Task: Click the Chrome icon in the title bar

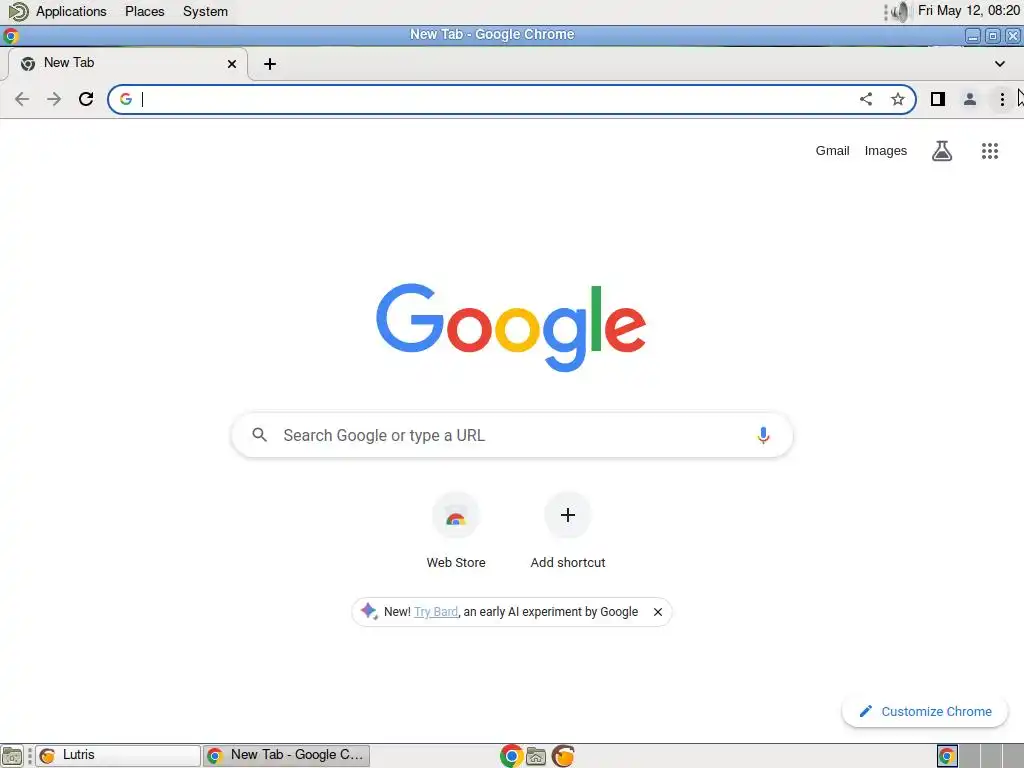Action: (x=10, y=35)
